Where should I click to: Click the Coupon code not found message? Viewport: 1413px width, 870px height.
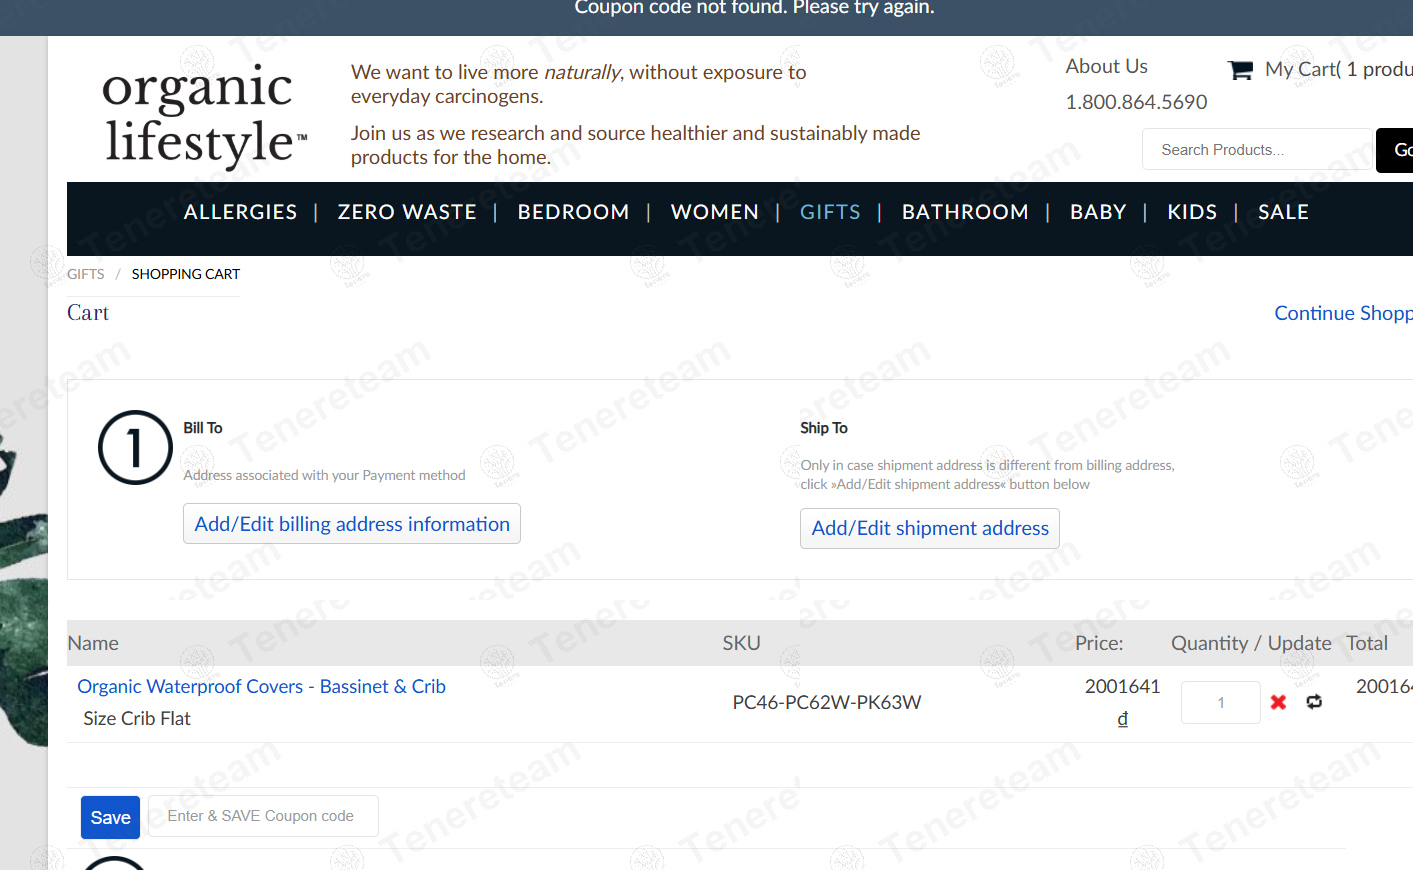point(754,8)
